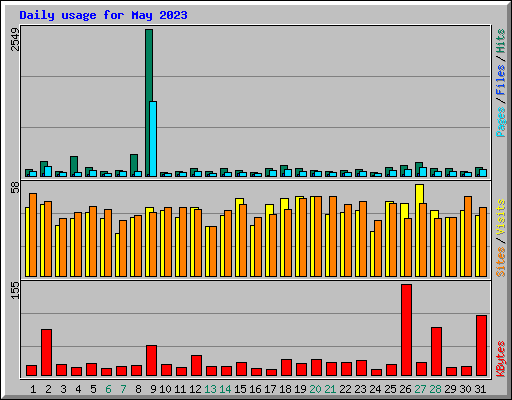Screen dimensions: 512x400
Task: Click the green Hits bar for day 8
Action: (x=134, y=165)
